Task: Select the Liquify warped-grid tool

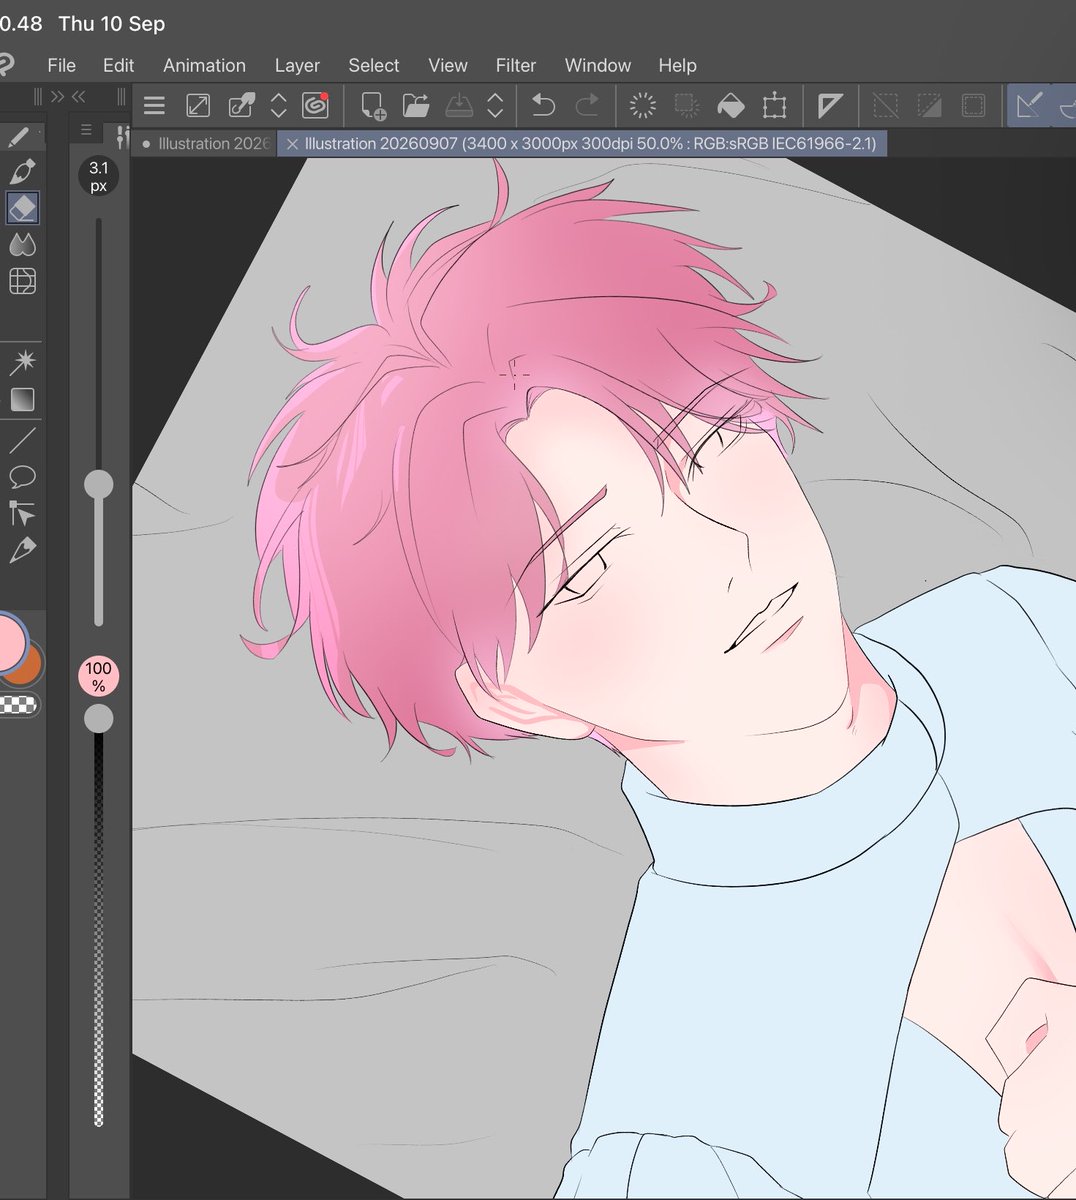Action: [x=22, y=281]
